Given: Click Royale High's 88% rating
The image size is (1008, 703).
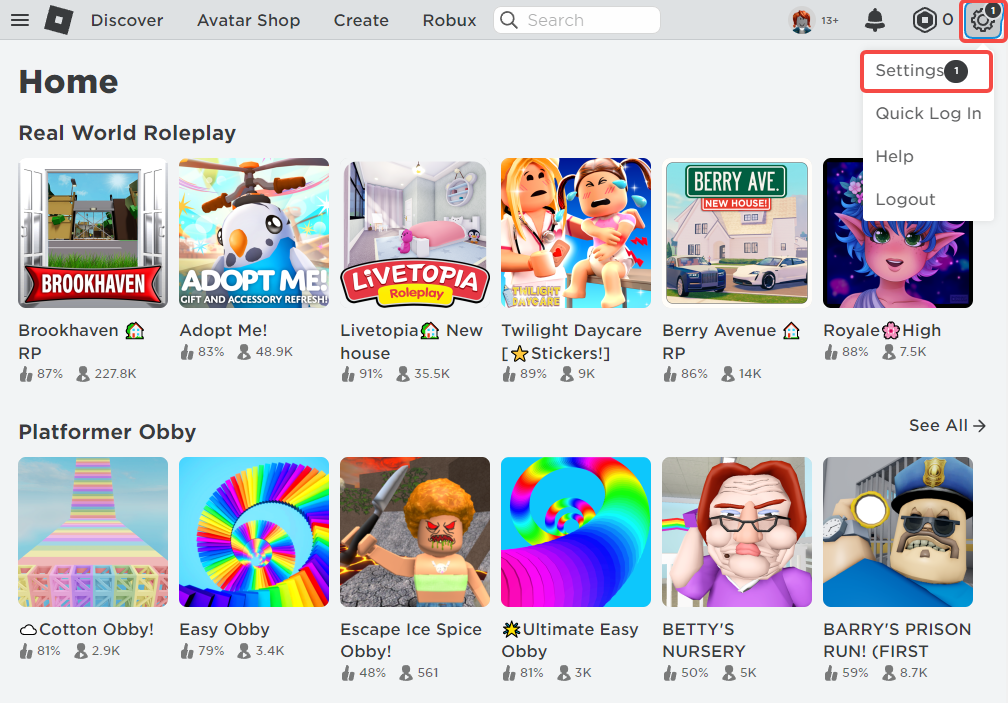Looking at the screenshot, I should click(x=846, y=352).
